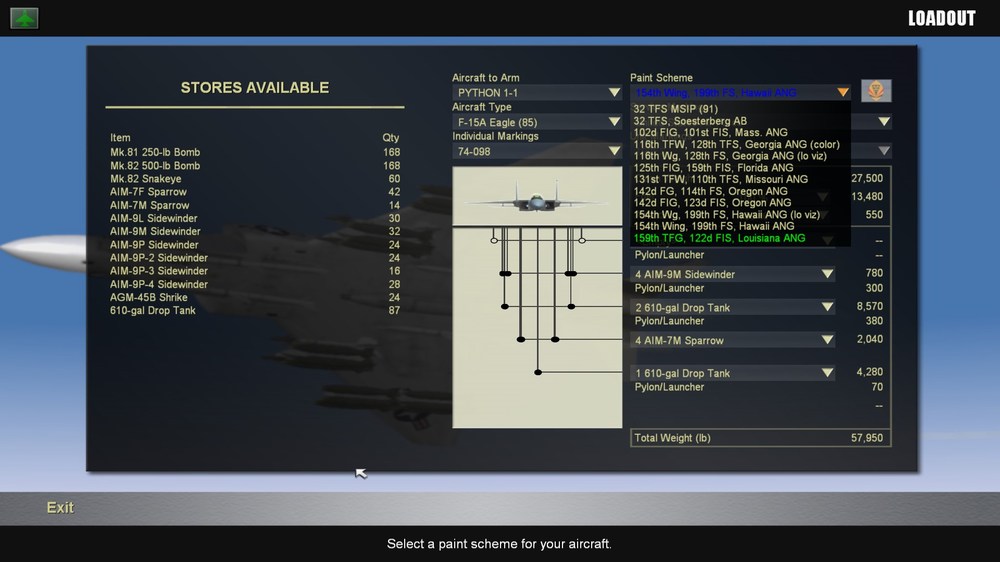
Task: Expand the 2 610-gal Drop Tank dropdown
Action: coord(733,307)
